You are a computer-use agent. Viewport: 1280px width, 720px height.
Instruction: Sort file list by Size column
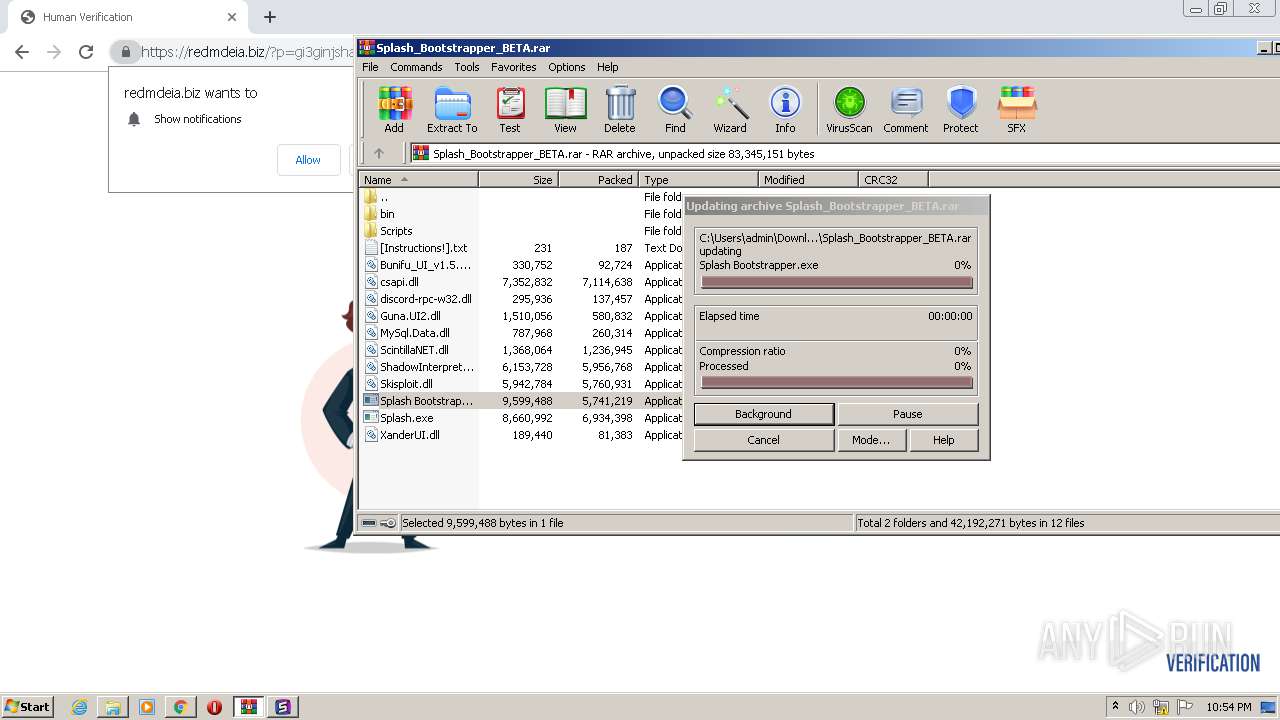click(x=518, y=180)
